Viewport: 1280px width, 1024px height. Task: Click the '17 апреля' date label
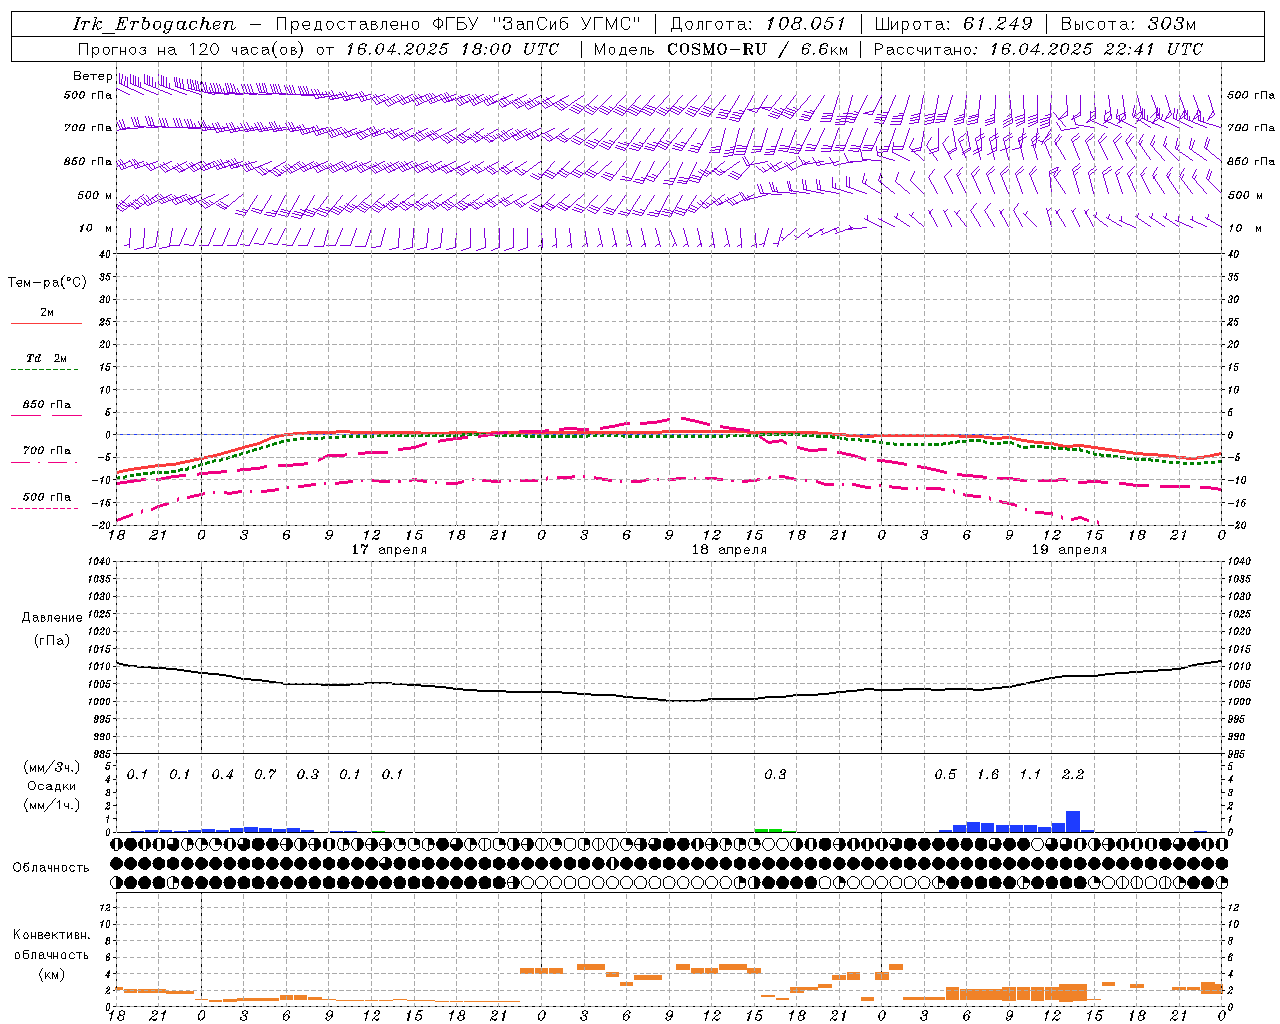pyautogui.click(x=389, y=550)
